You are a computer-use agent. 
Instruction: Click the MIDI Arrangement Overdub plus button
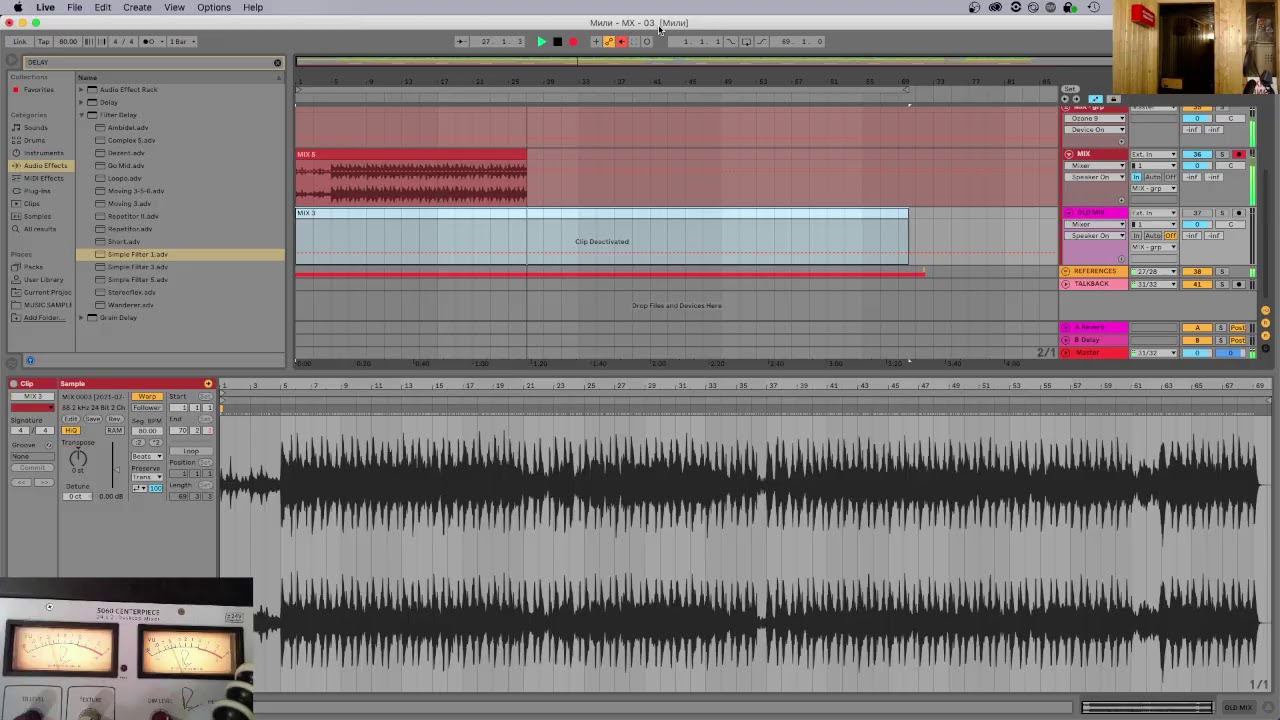point(596,41)
